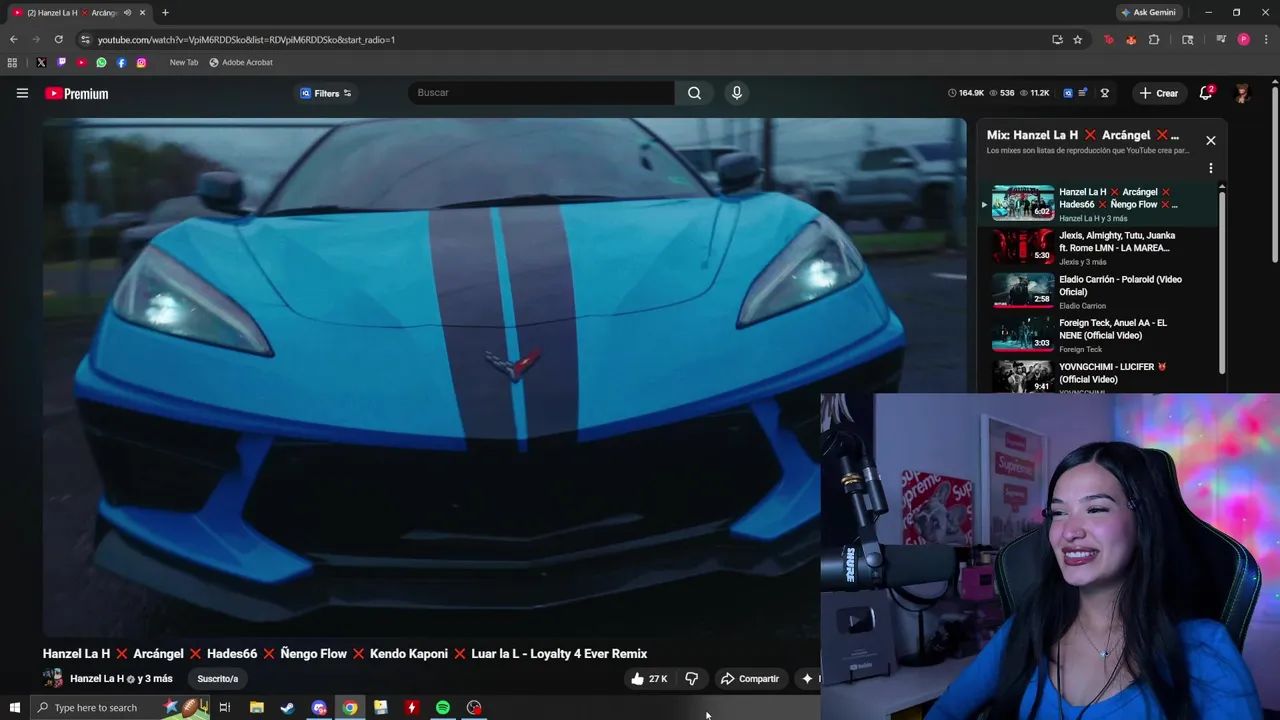This screenshot has width=1280, height=720.
Task: Close the Hanzel La H browser tab
Action: click(142, 13)
